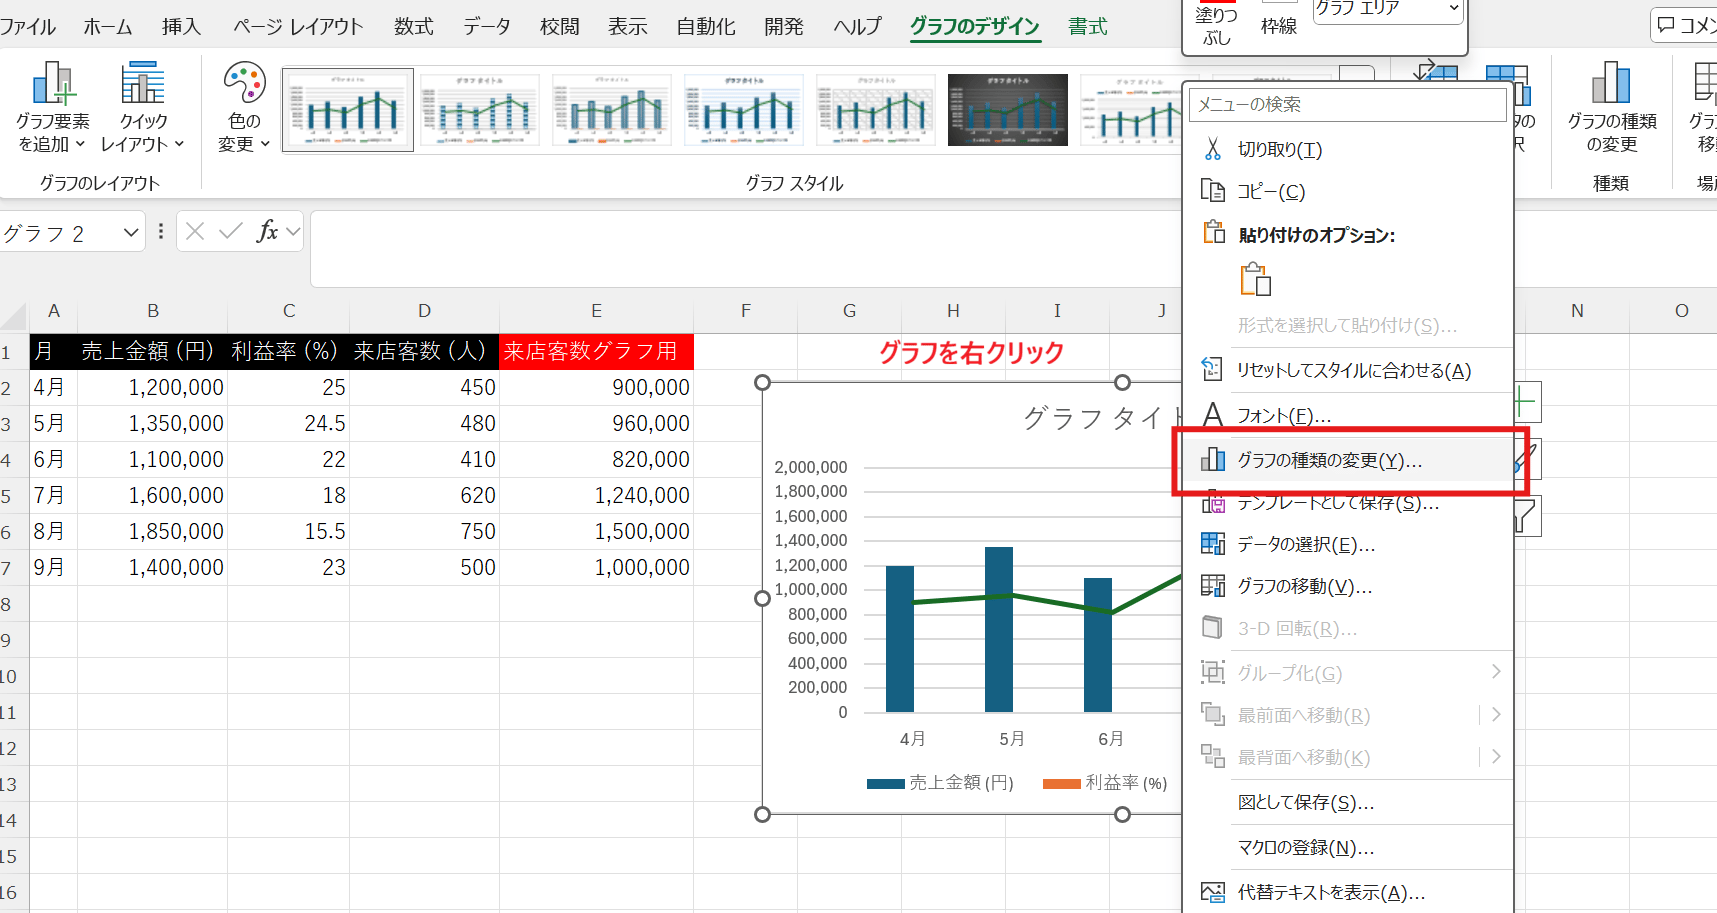Select cell B2 containing 1,200,000
The width and height of the screenshot is (1717, 913).
coord(153,388)
